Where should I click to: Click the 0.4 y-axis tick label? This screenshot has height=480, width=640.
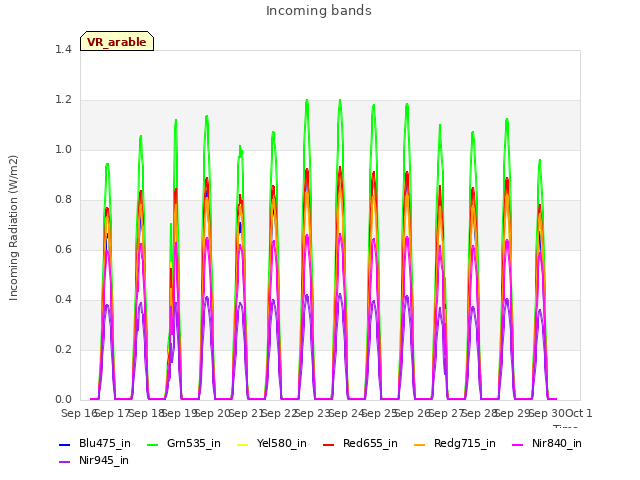click(63, 300)
